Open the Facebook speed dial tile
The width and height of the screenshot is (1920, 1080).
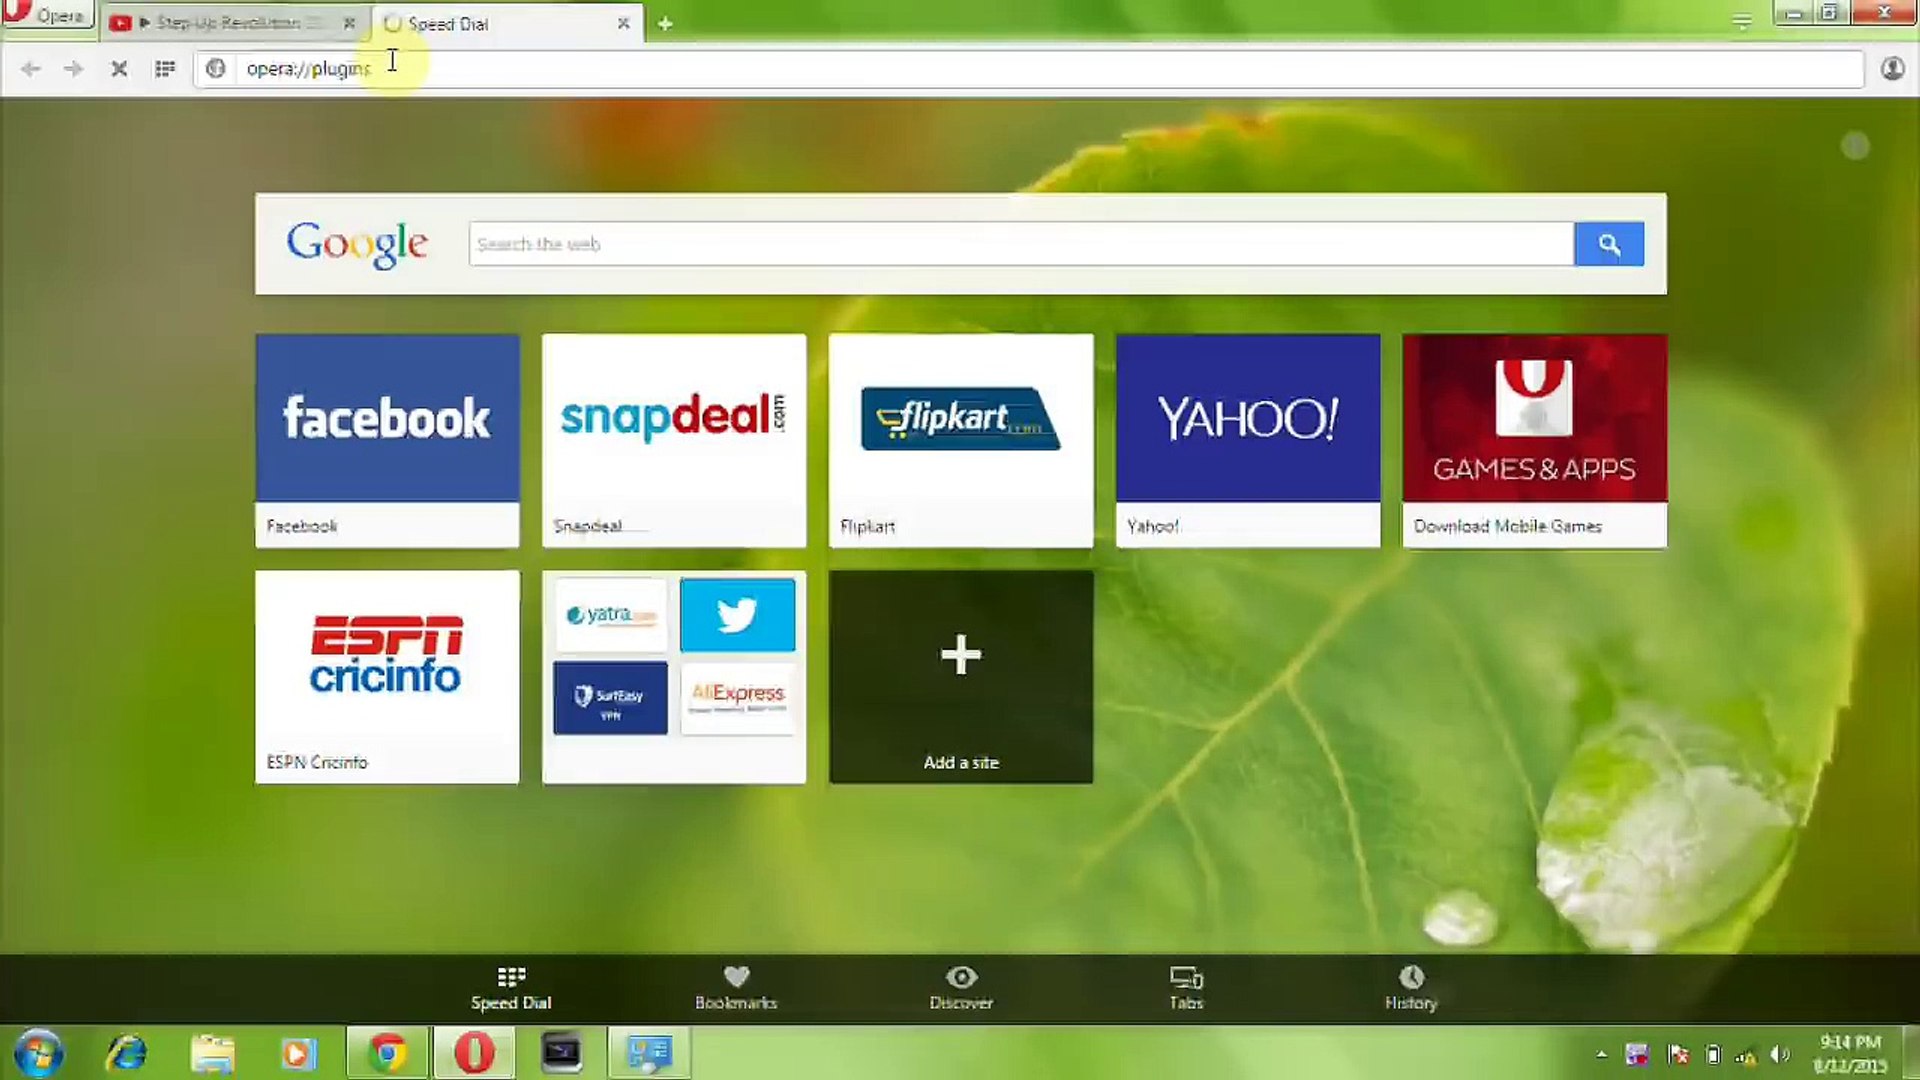coord(387,440)
